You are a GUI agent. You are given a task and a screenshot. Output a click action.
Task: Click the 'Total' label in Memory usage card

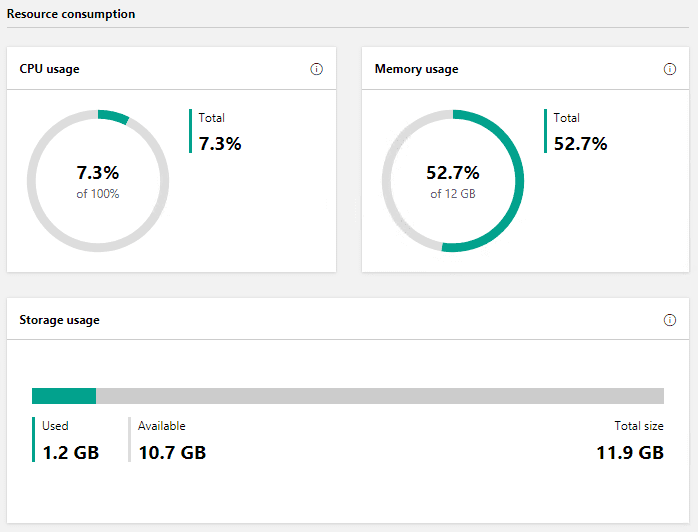(566, 118)
